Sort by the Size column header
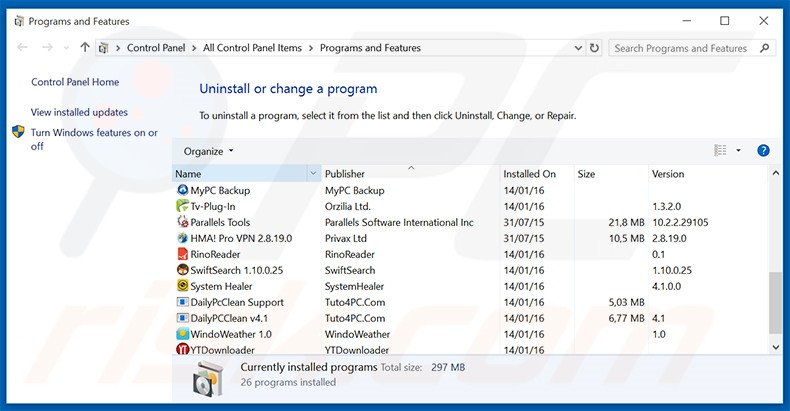The width and height of the screenshot is (790, 411). (611, 173)
